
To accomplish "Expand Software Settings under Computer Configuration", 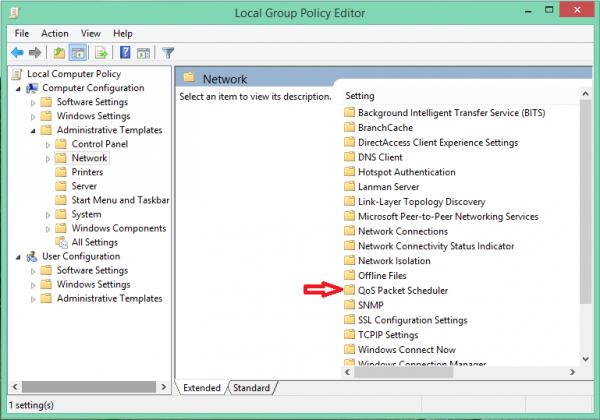I will pos(33,103).
